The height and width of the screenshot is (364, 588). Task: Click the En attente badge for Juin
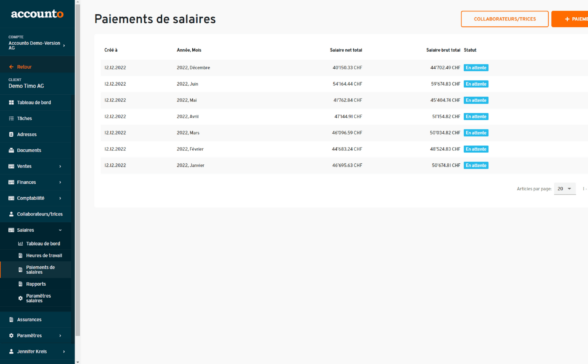[x=476, y=84]
